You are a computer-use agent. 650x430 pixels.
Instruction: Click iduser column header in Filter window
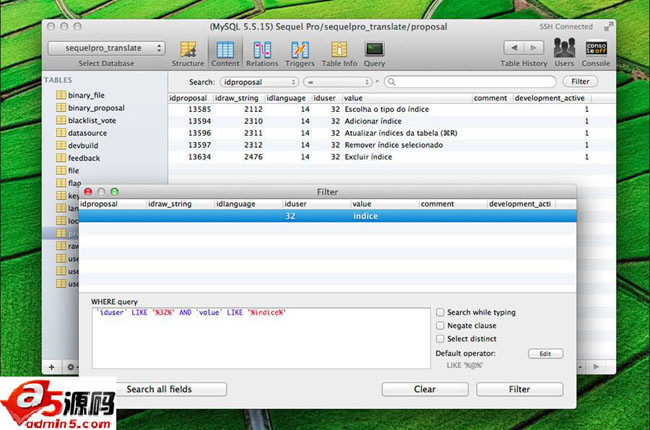316,204
